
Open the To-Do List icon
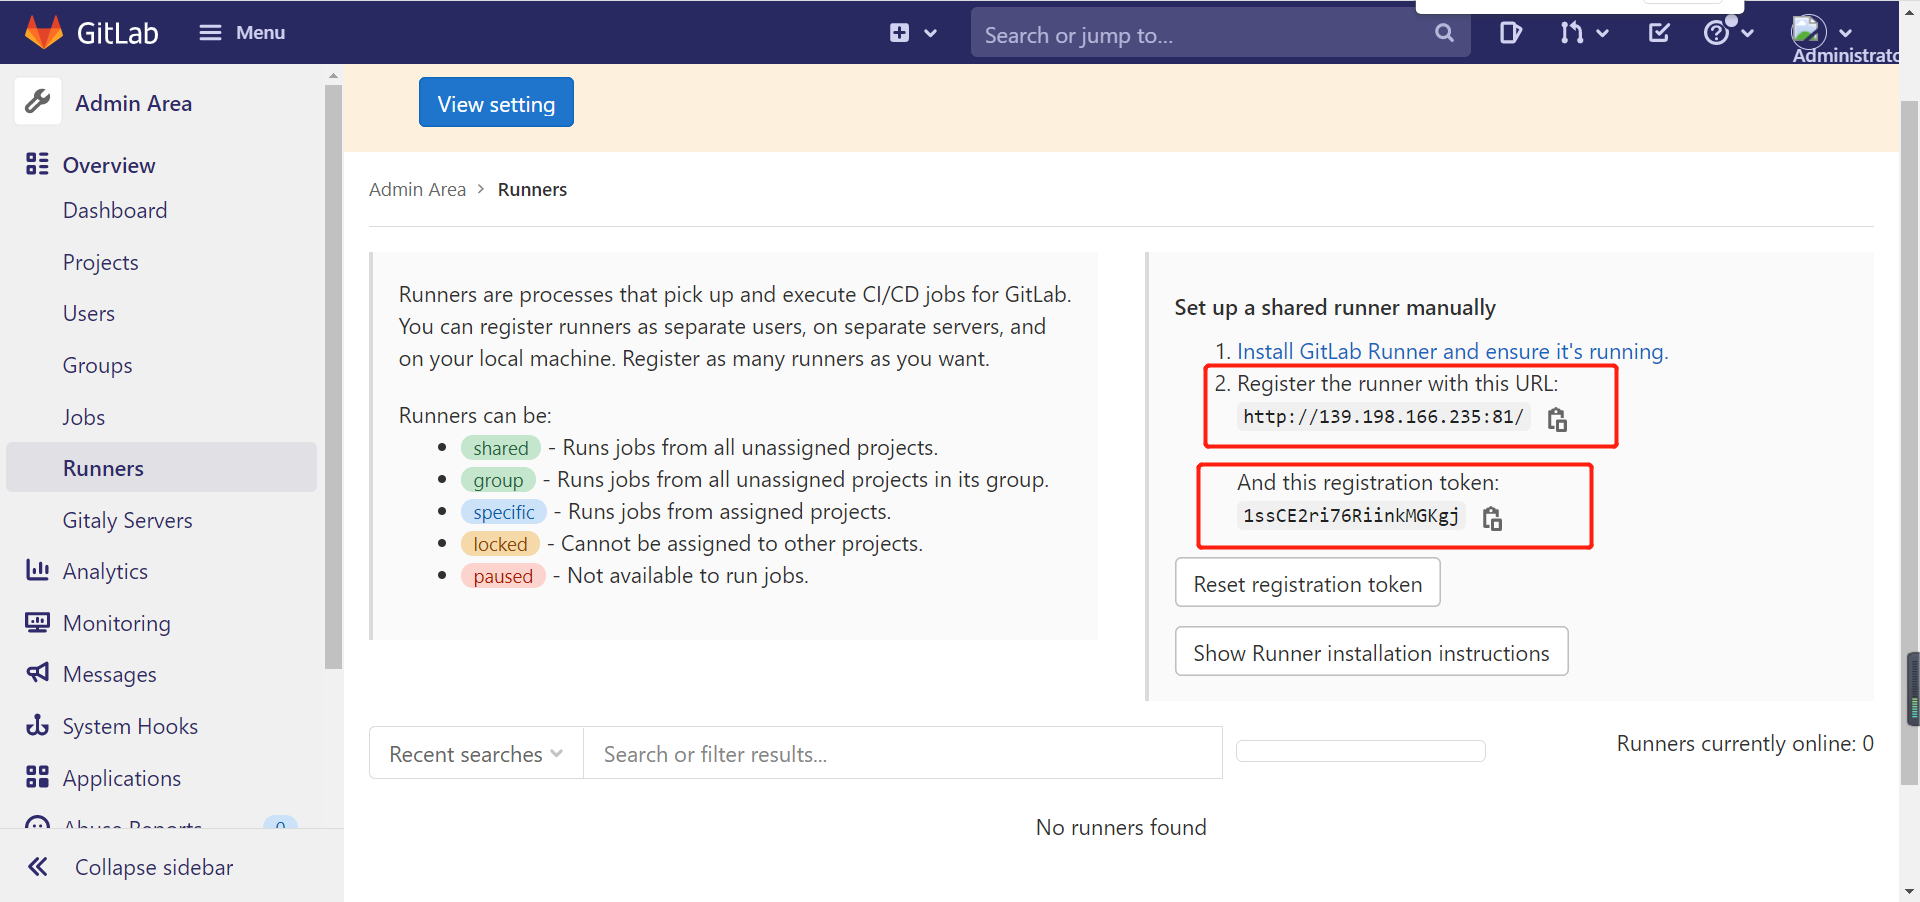tap(1659, 33)
